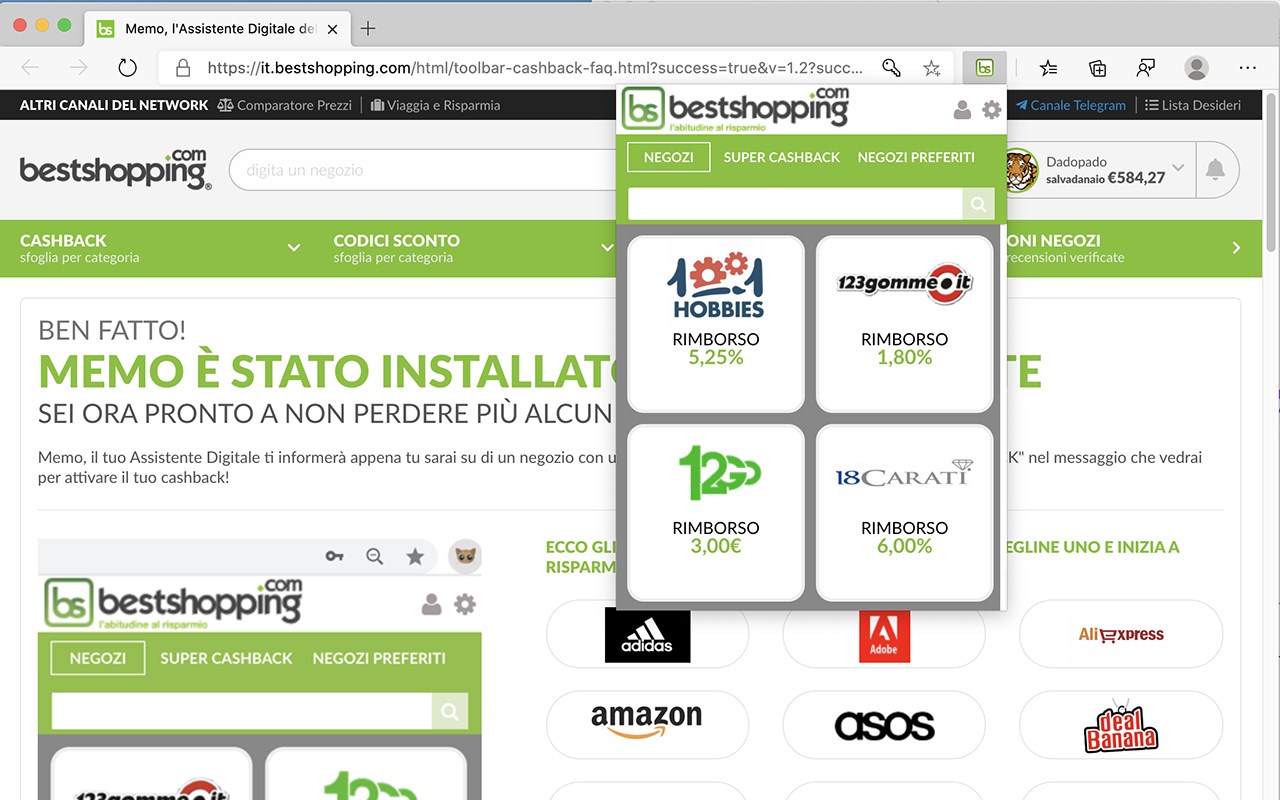Open the browser profile avatar
Image resolution: width=1280 pixels, height=800 pixels.
(1196, 68)
